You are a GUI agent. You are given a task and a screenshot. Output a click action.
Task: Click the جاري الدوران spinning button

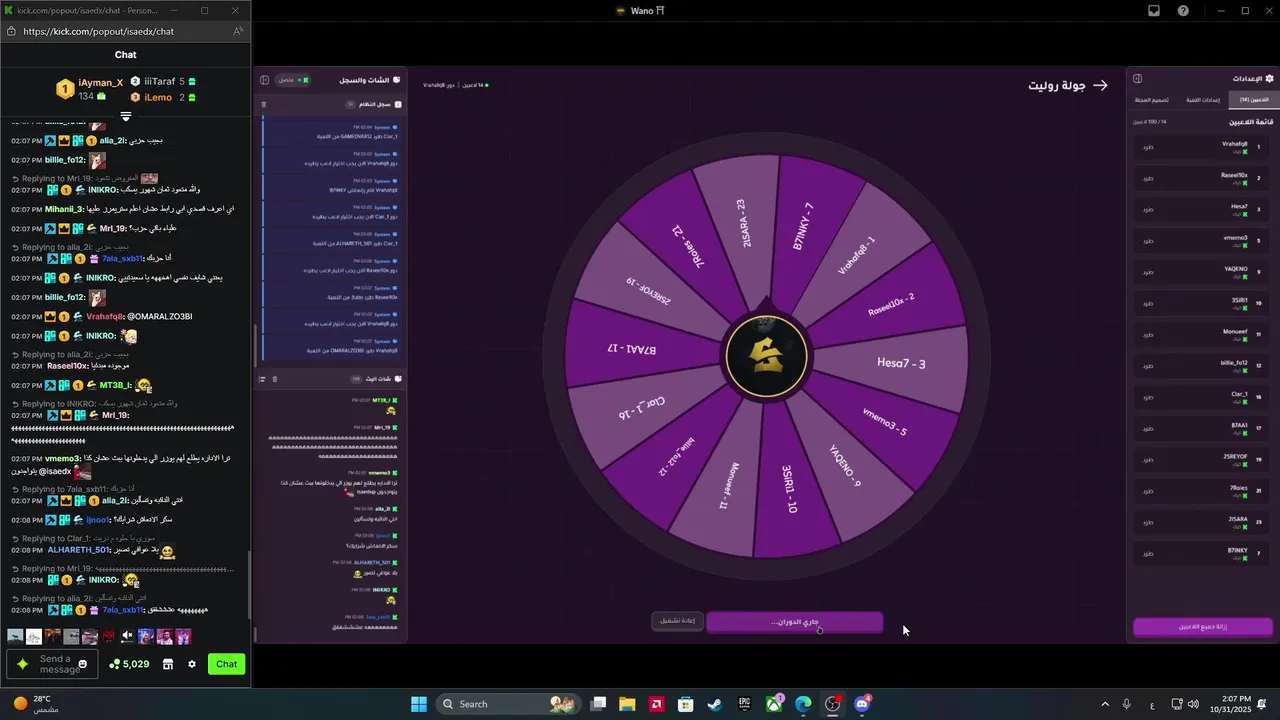[795, 622]
